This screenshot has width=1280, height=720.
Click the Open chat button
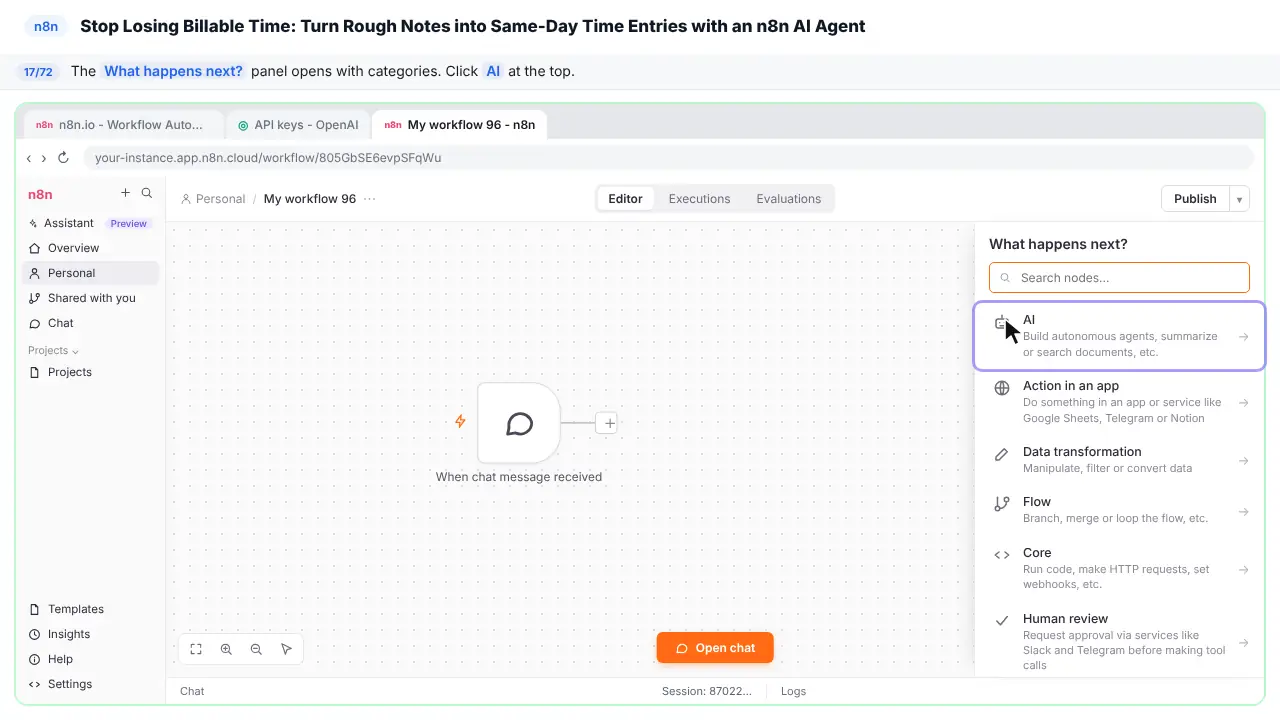point(715,648)
